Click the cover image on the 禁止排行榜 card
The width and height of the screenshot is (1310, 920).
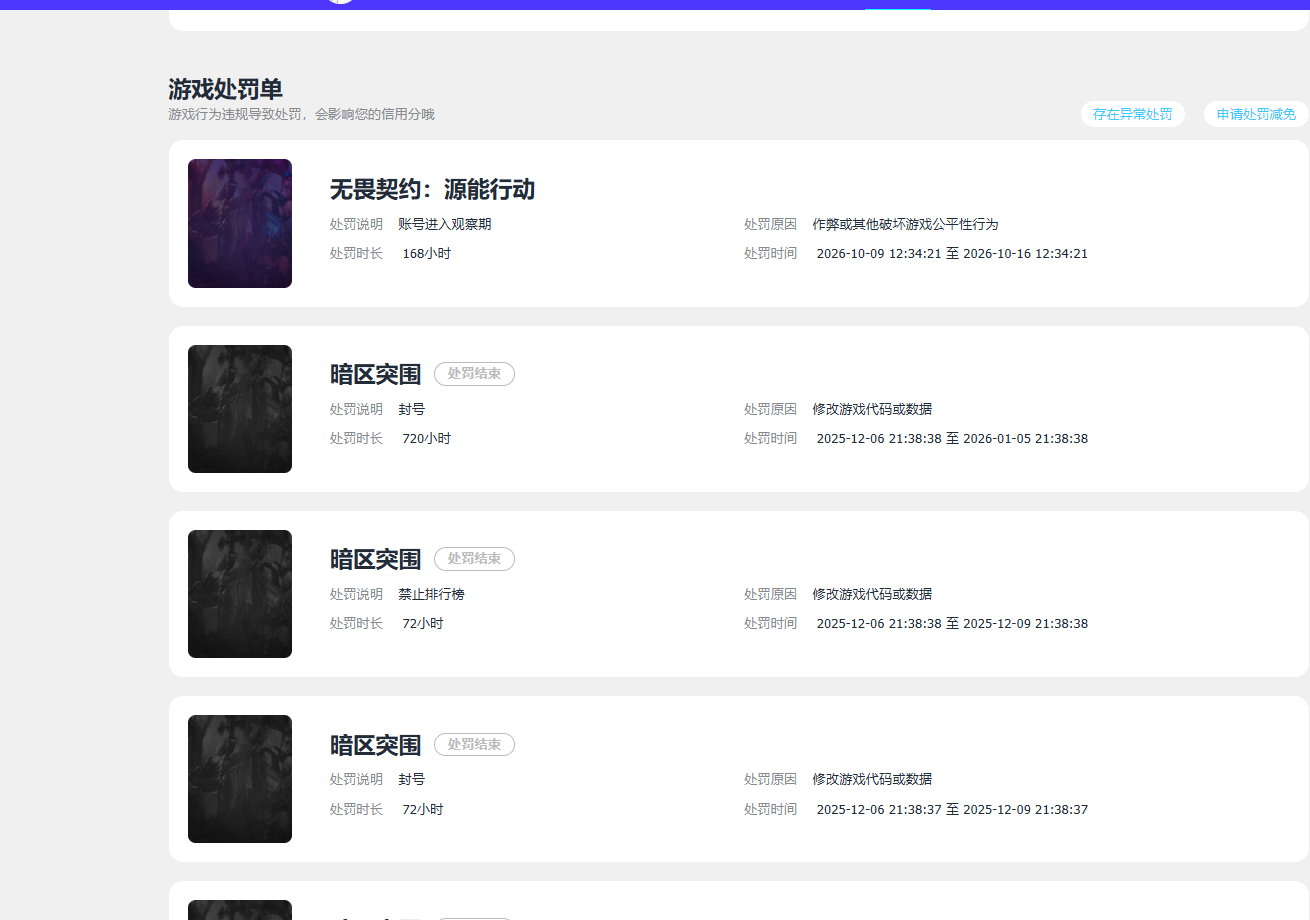pos(240,594)
